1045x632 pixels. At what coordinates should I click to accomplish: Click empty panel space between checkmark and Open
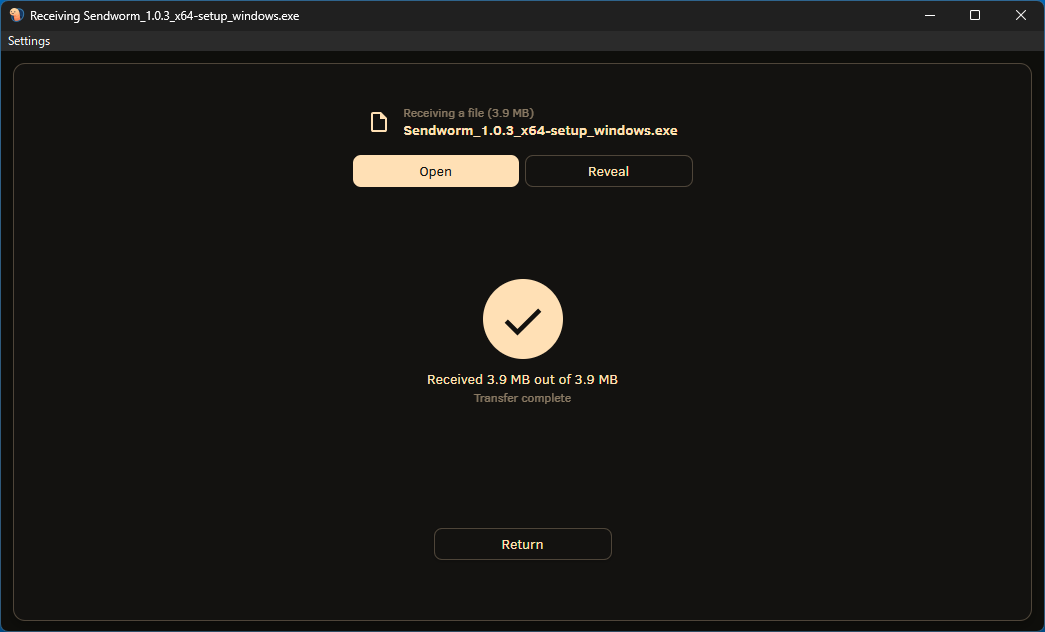(522, 235)
